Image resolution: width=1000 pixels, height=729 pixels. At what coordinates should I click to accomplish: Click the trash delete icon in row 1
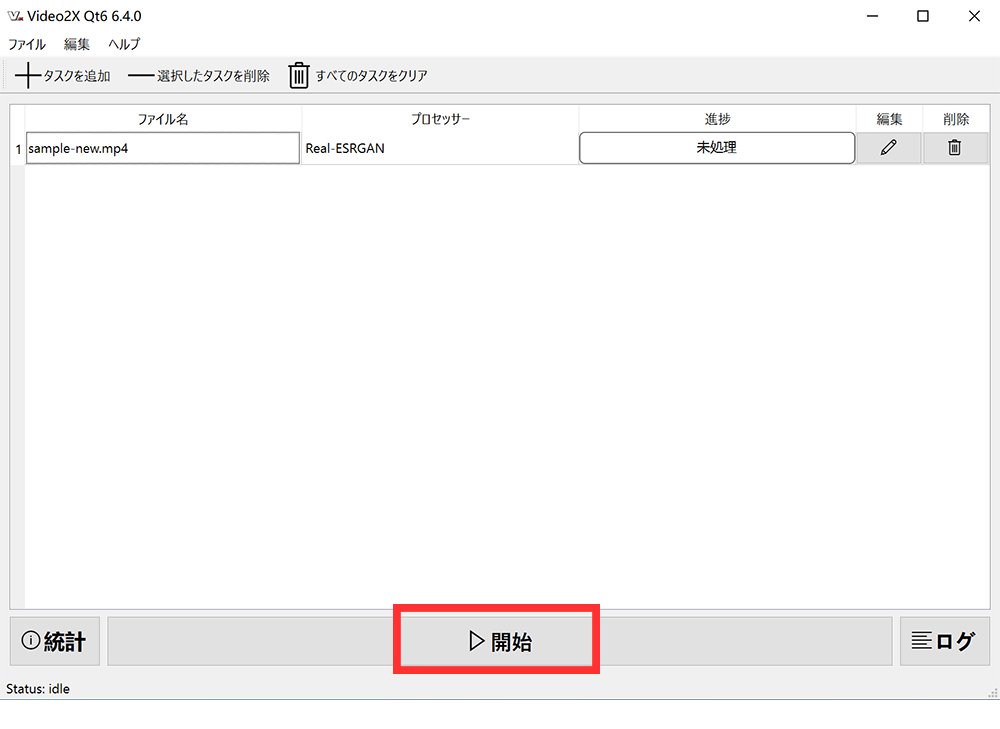coord(955,147)
